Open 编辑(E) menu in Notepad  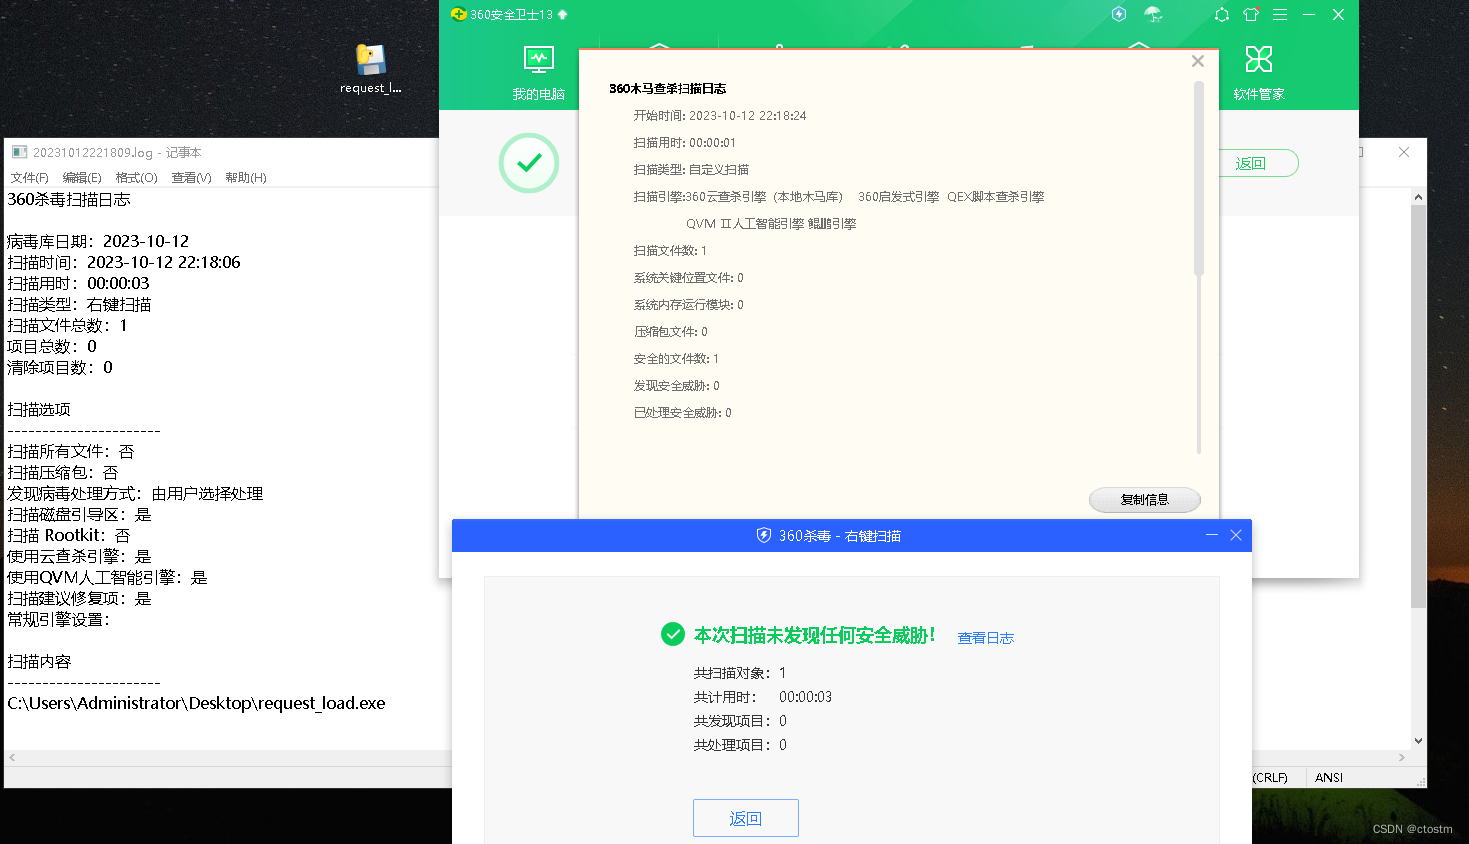pyautogui.click(x=82, y=177)
